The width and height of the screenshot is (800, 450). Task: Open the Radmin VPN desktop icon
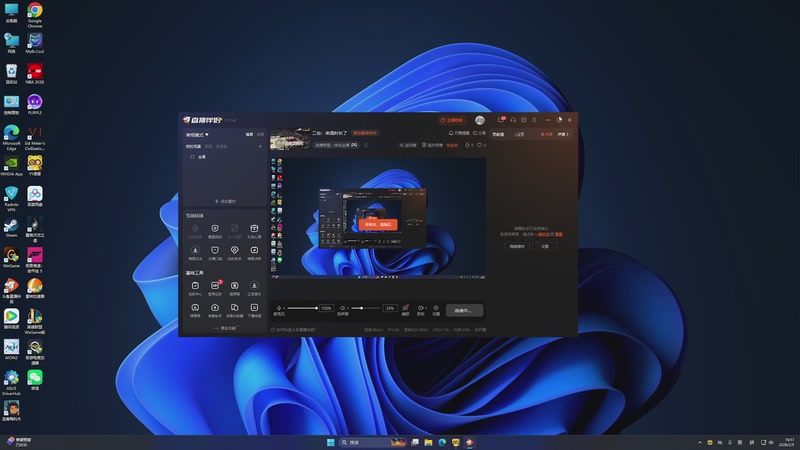11,199
